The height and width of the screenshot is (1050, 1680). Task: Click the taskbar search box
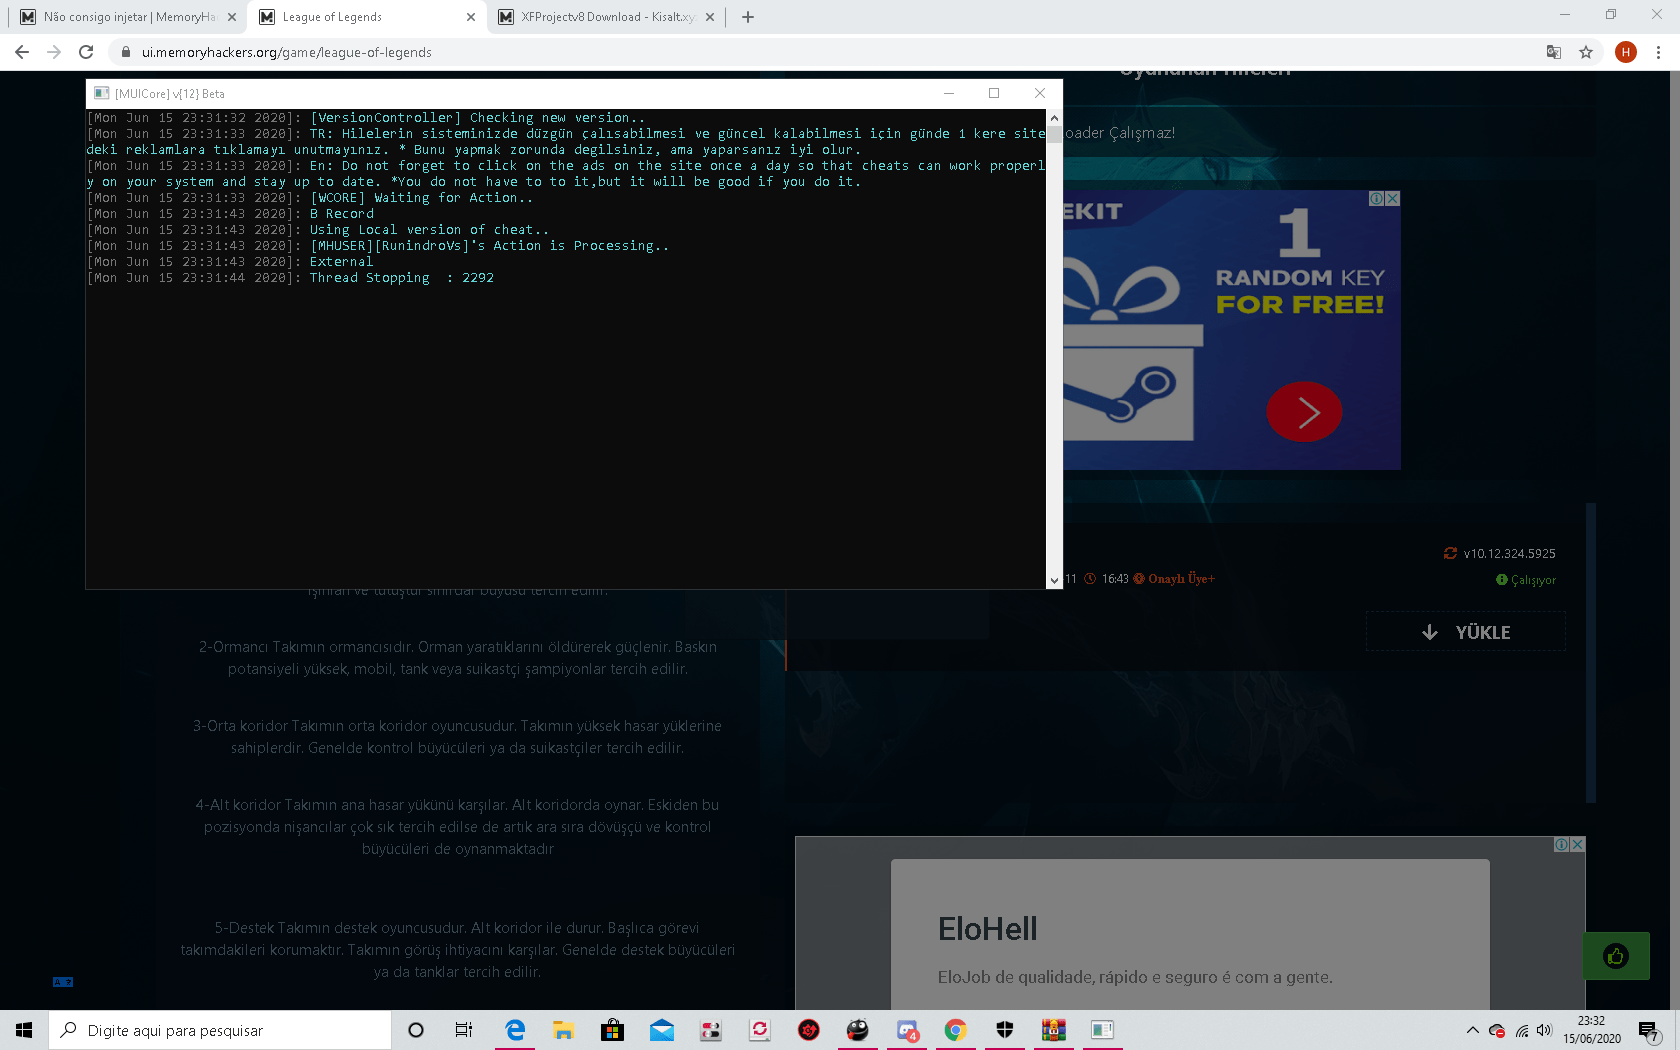(x=220, y=1030)
